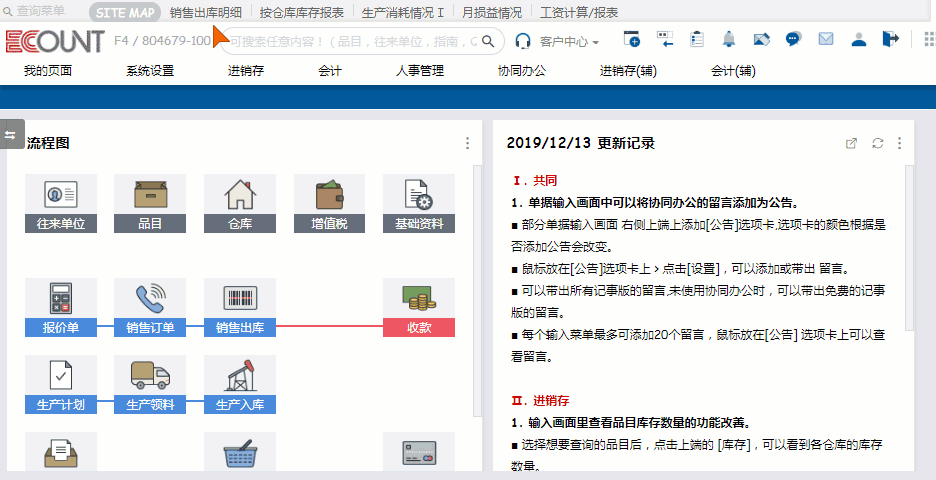Click the 仓库 house icon
Viewport: 936px width, 480px height.
tap(240, 194)
